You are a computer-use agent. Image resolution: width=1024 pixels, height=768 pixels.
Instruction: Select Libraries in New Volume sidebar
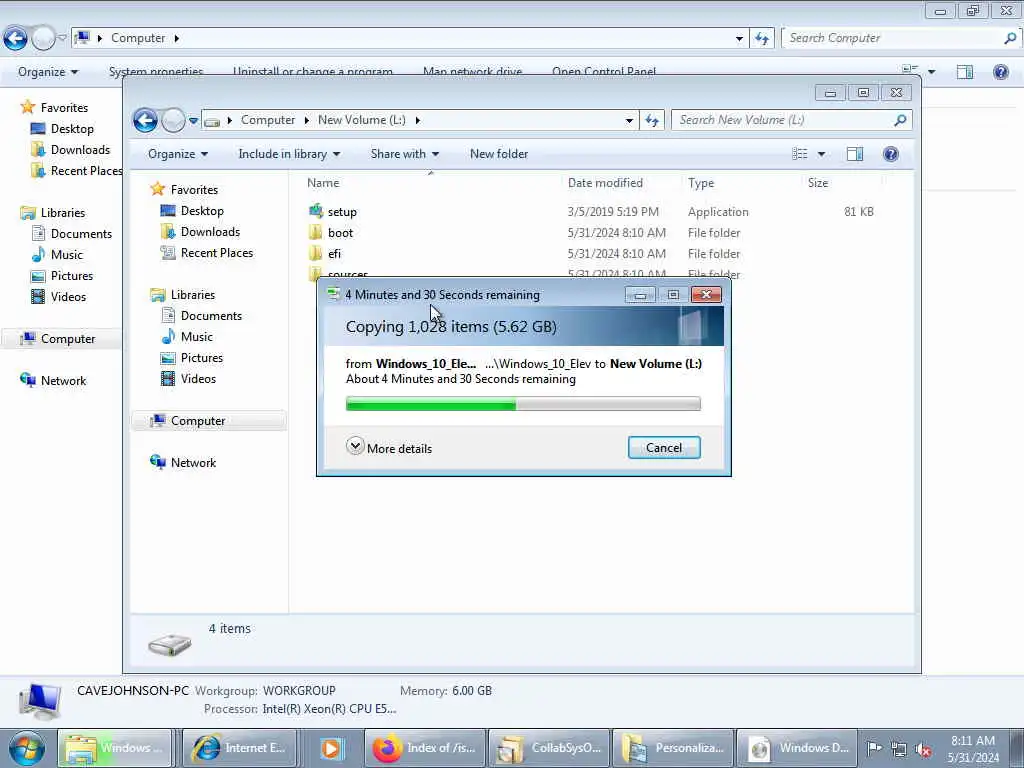tap(193, 295)
